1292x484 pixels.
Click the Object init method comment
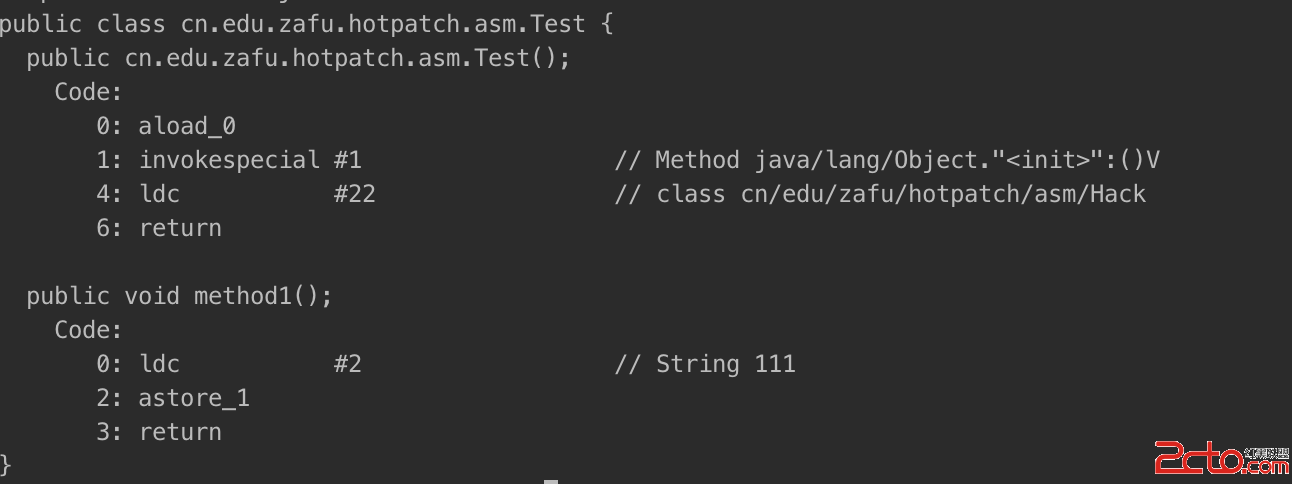(886, 160)
